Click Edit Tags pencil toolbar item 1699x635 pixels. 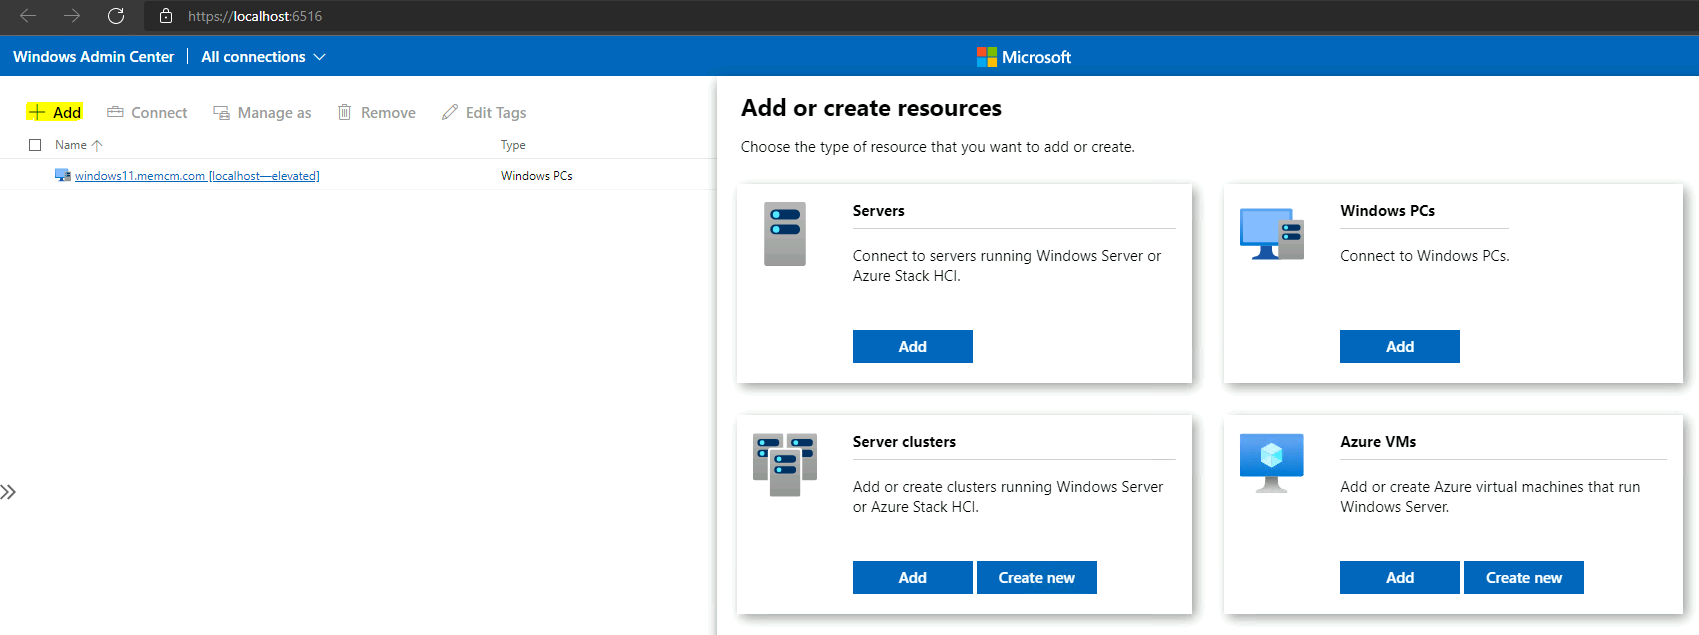coord(484,112)
